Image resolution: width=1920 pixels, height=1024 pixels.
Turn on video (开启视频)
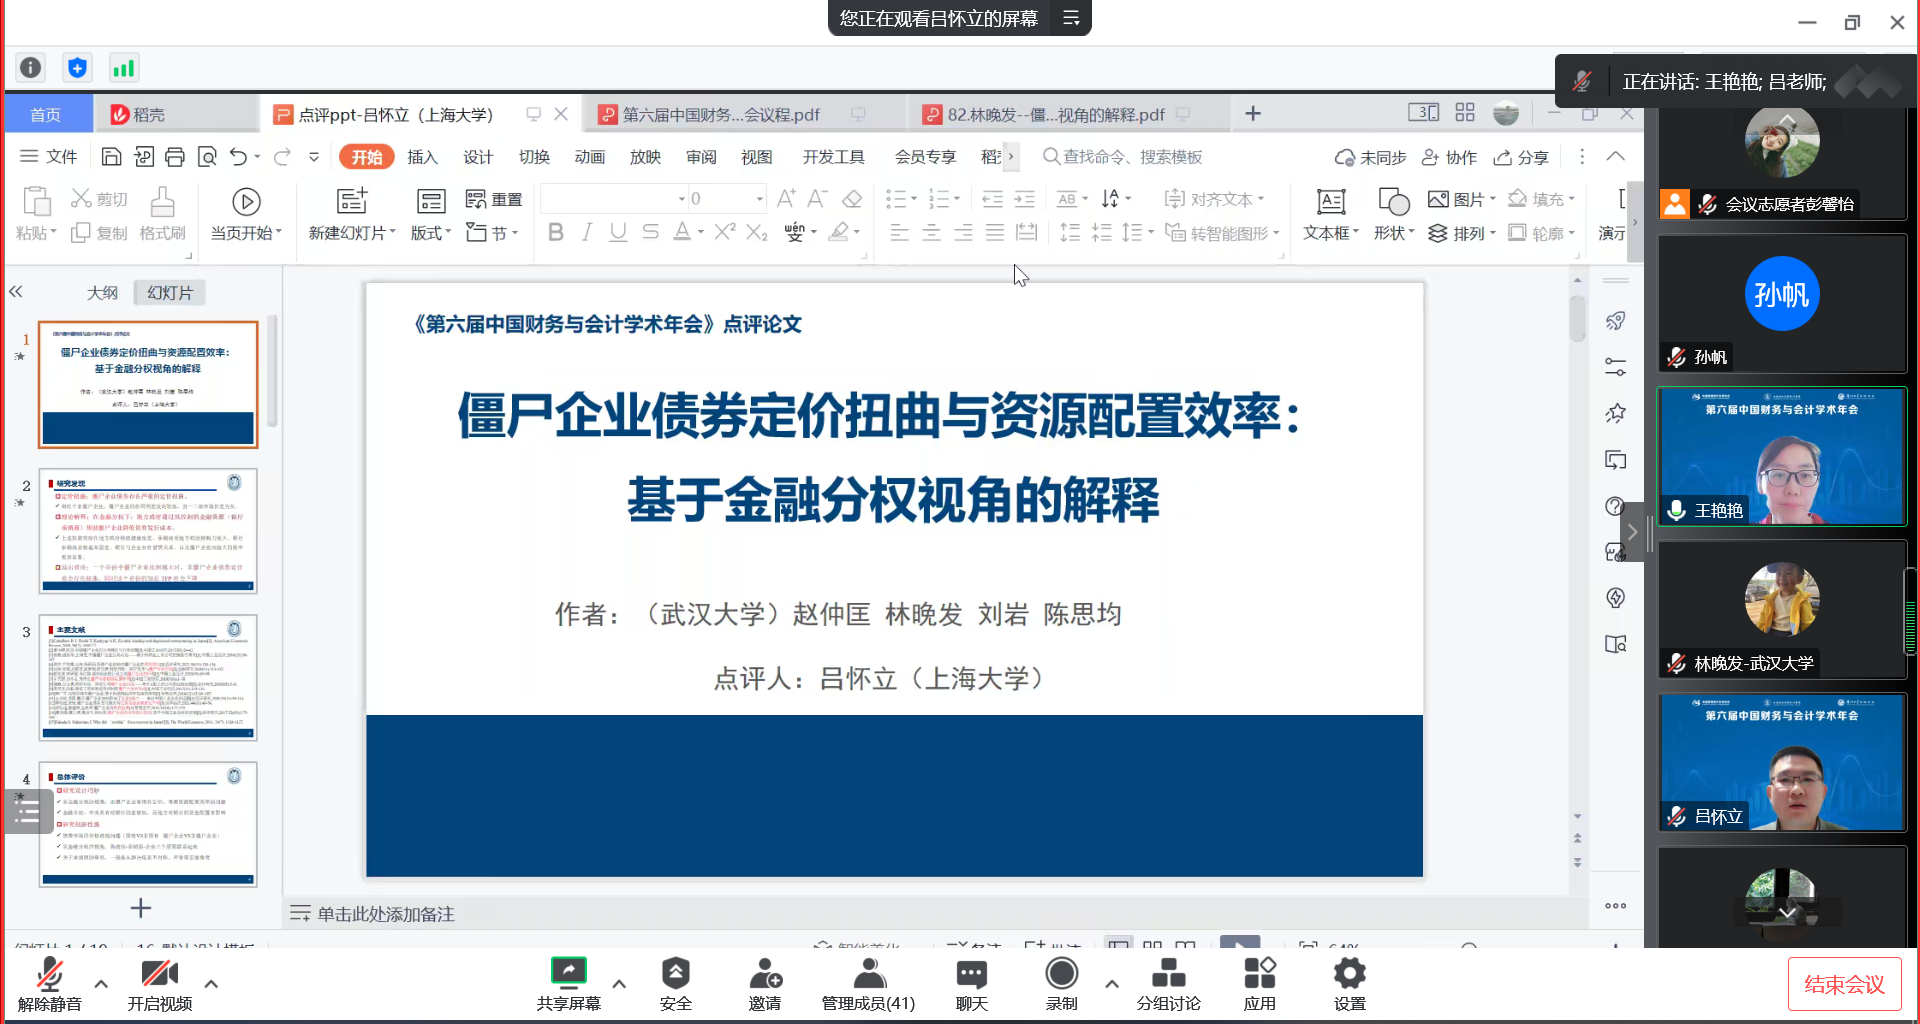pos(159,975)
